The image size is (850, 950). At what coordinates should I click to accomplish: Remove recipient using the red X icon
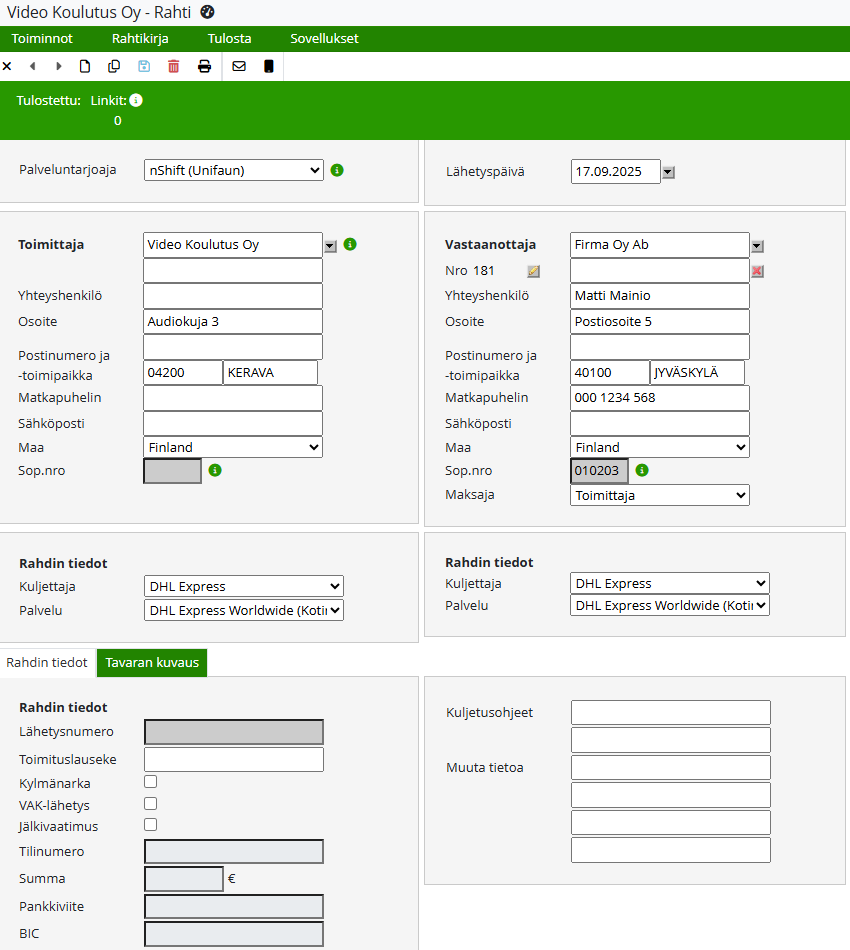point(757,271)
